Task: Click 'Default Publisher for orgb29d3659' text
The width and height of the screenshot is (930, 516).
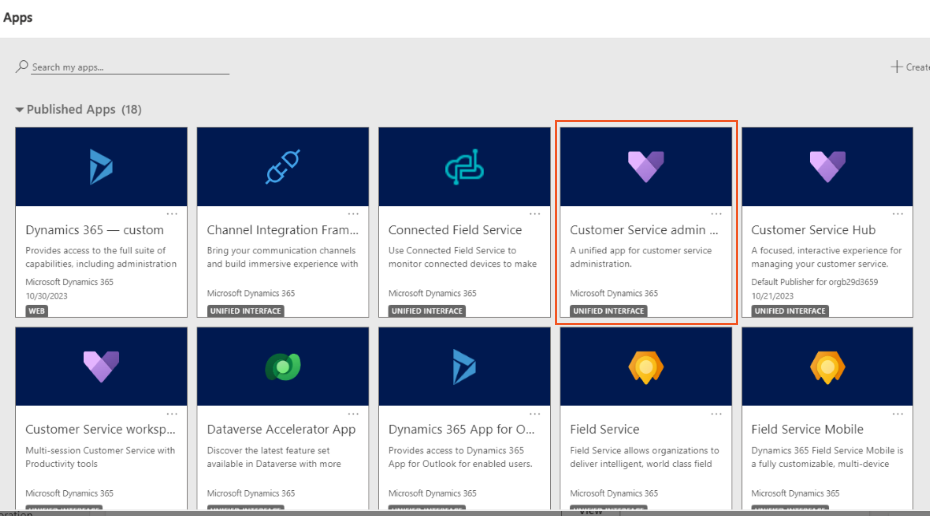Action: point(814,282)
